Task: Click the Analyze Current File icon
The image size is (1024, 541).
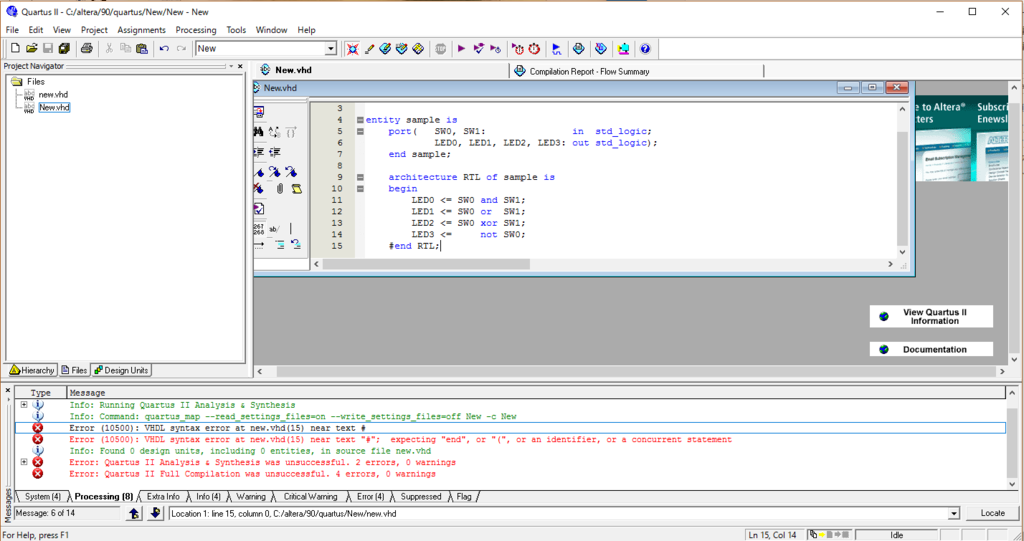Action: [x=259, y=209]
